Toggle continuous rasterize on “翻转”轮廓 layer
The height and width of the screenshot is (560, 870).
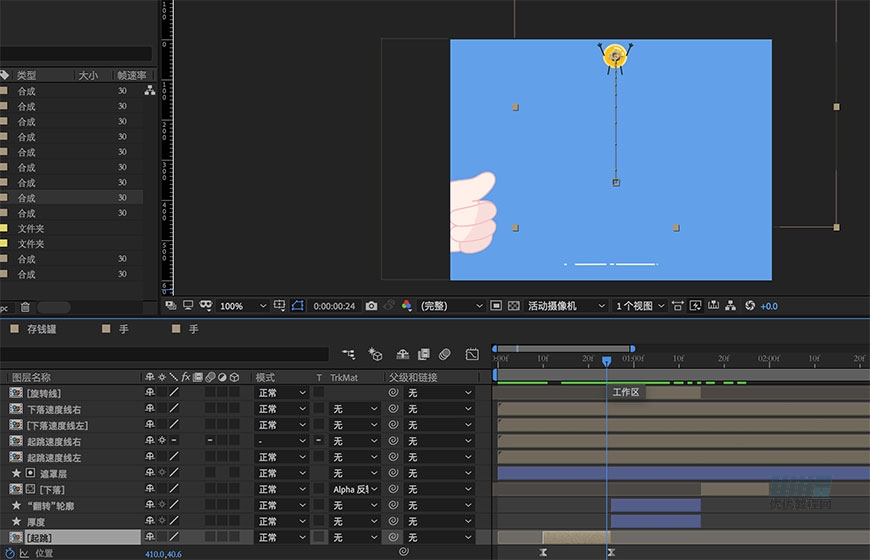(161, 504)
